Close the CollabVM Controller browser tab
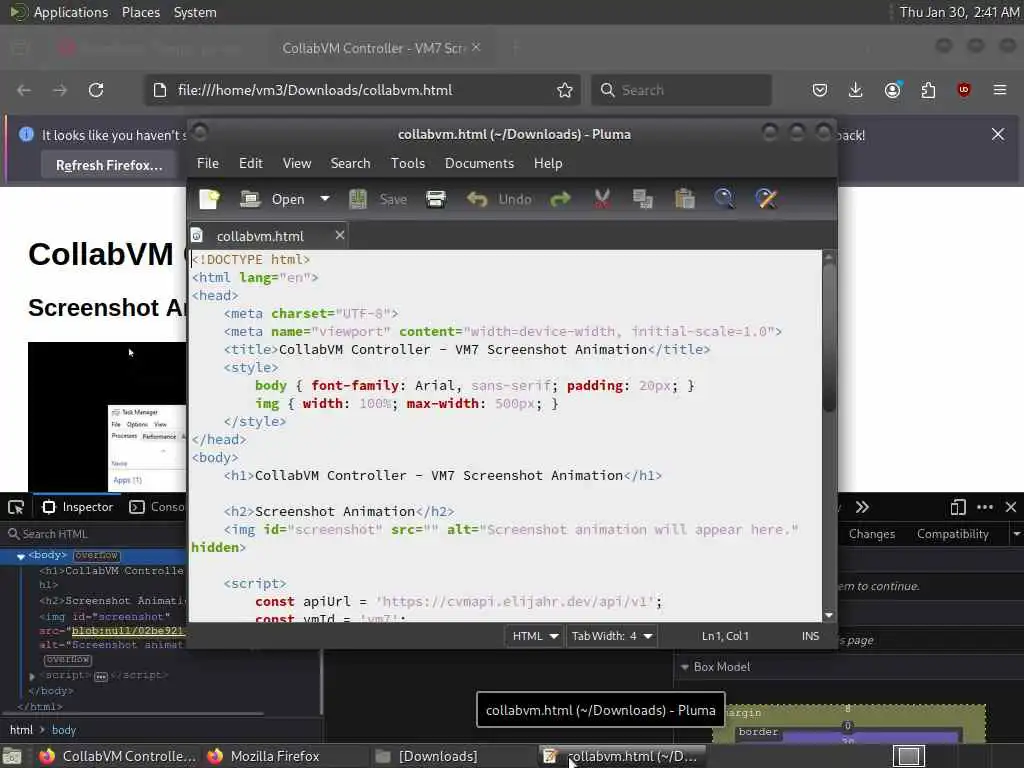Image resolution: width=1024 pixels, height=768 pixels. [x=476, y=47]
